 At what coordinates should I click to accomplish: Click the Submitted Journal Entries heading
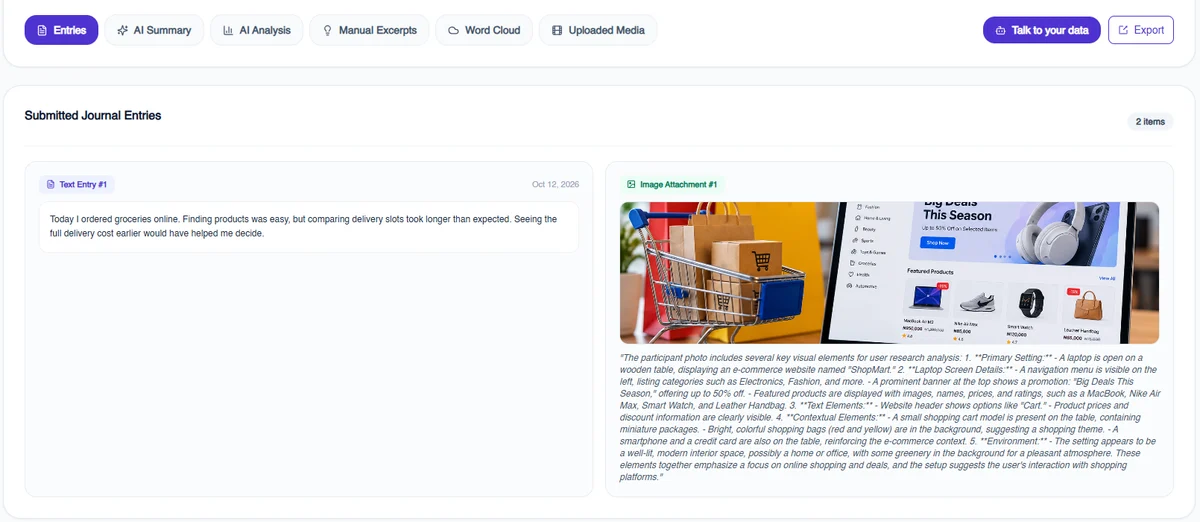pyautogui.click(x=93, y=116)
